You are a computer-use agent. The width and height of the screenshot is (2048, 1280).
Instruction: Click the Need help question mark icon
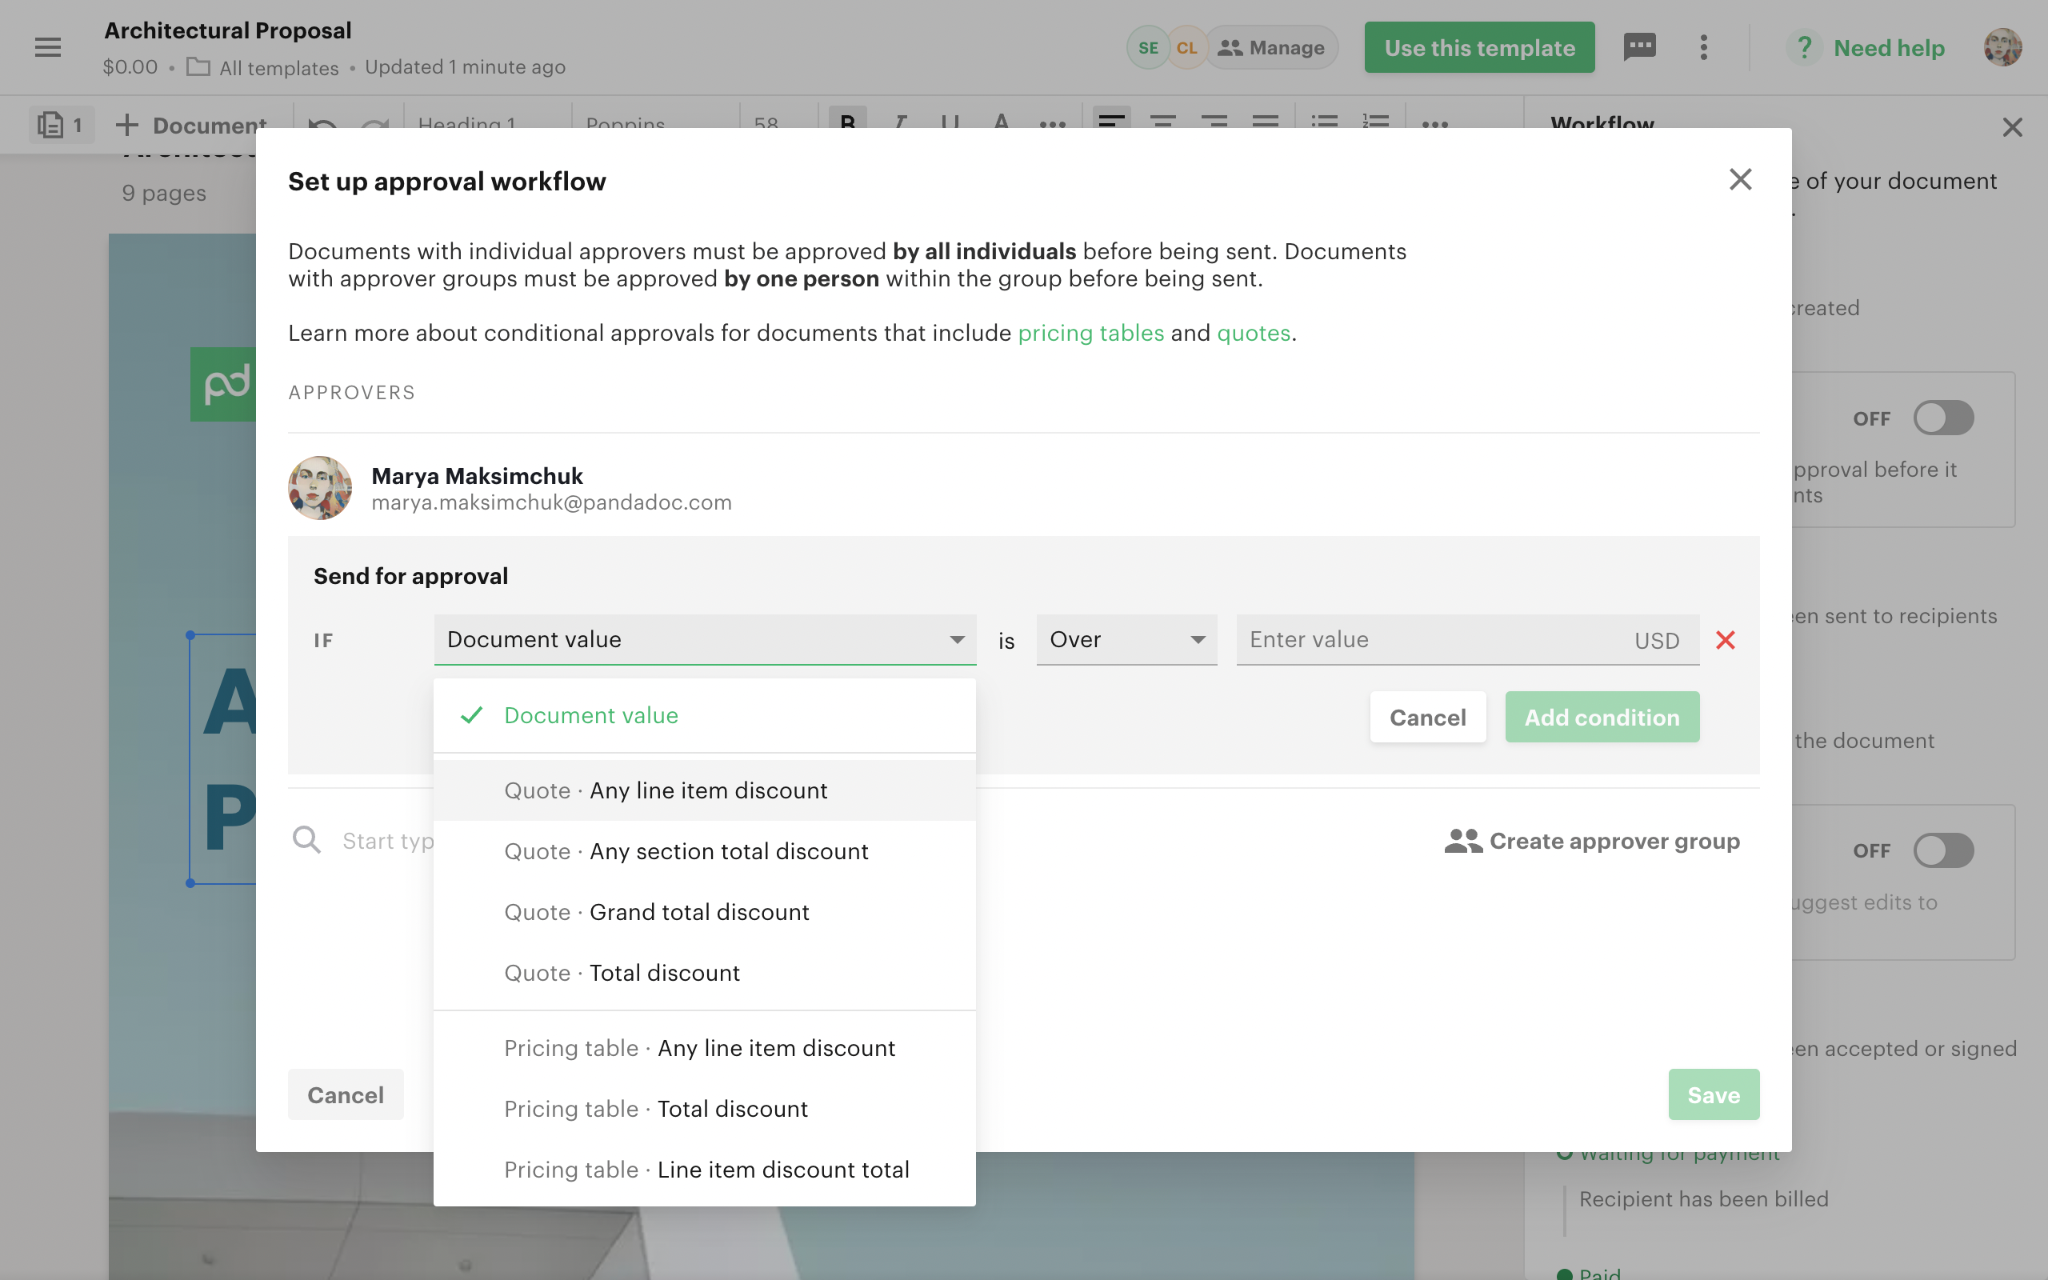(x=1804, y=48)
